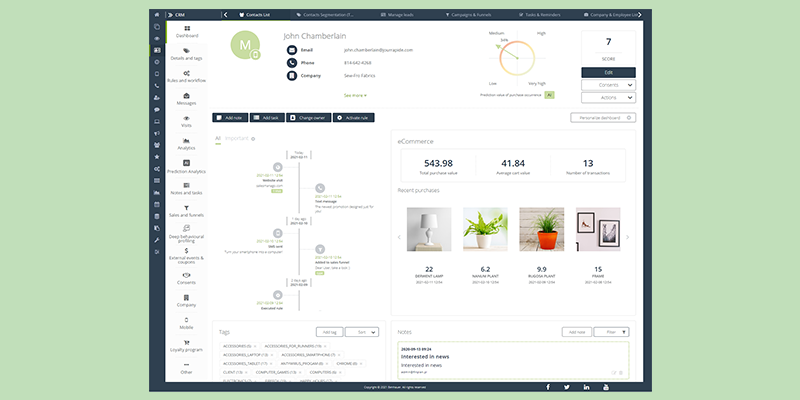Image resolution: width=800 pixels, height=400 pixels.
Task: Click the Facebook icon in the footer
Action: (x=547, y=386)
